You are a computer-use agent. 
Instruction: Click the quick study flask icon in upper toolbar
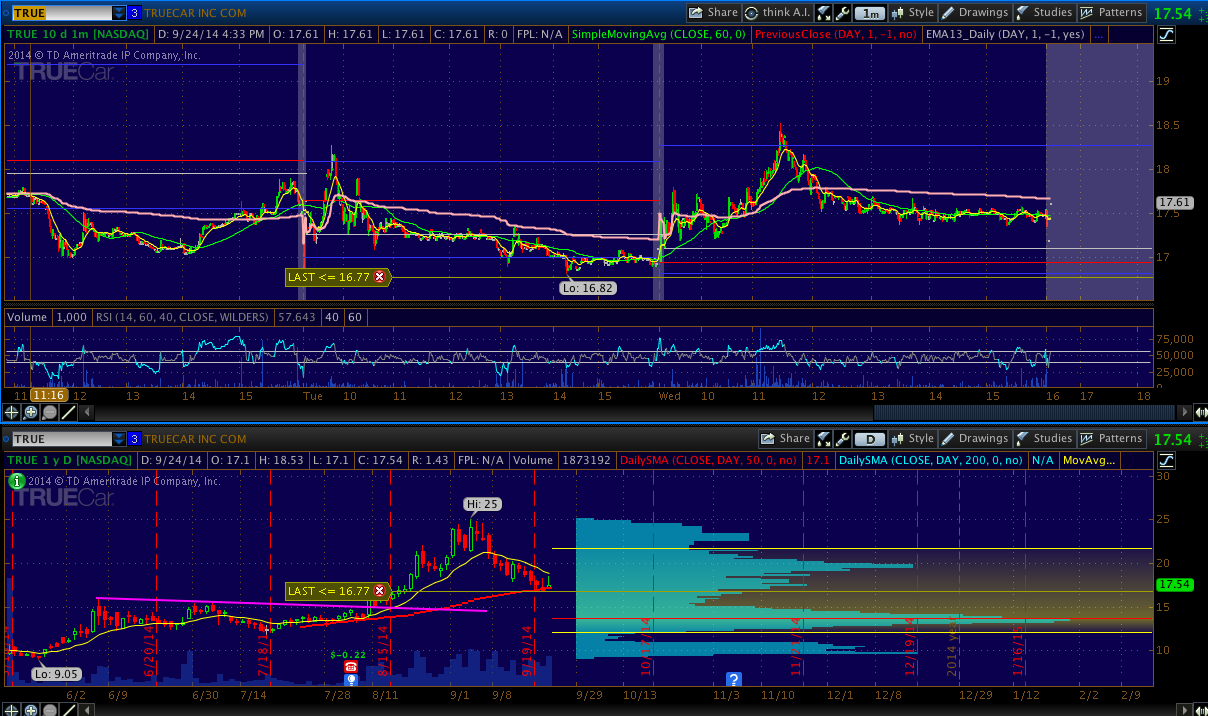[824, 13]
